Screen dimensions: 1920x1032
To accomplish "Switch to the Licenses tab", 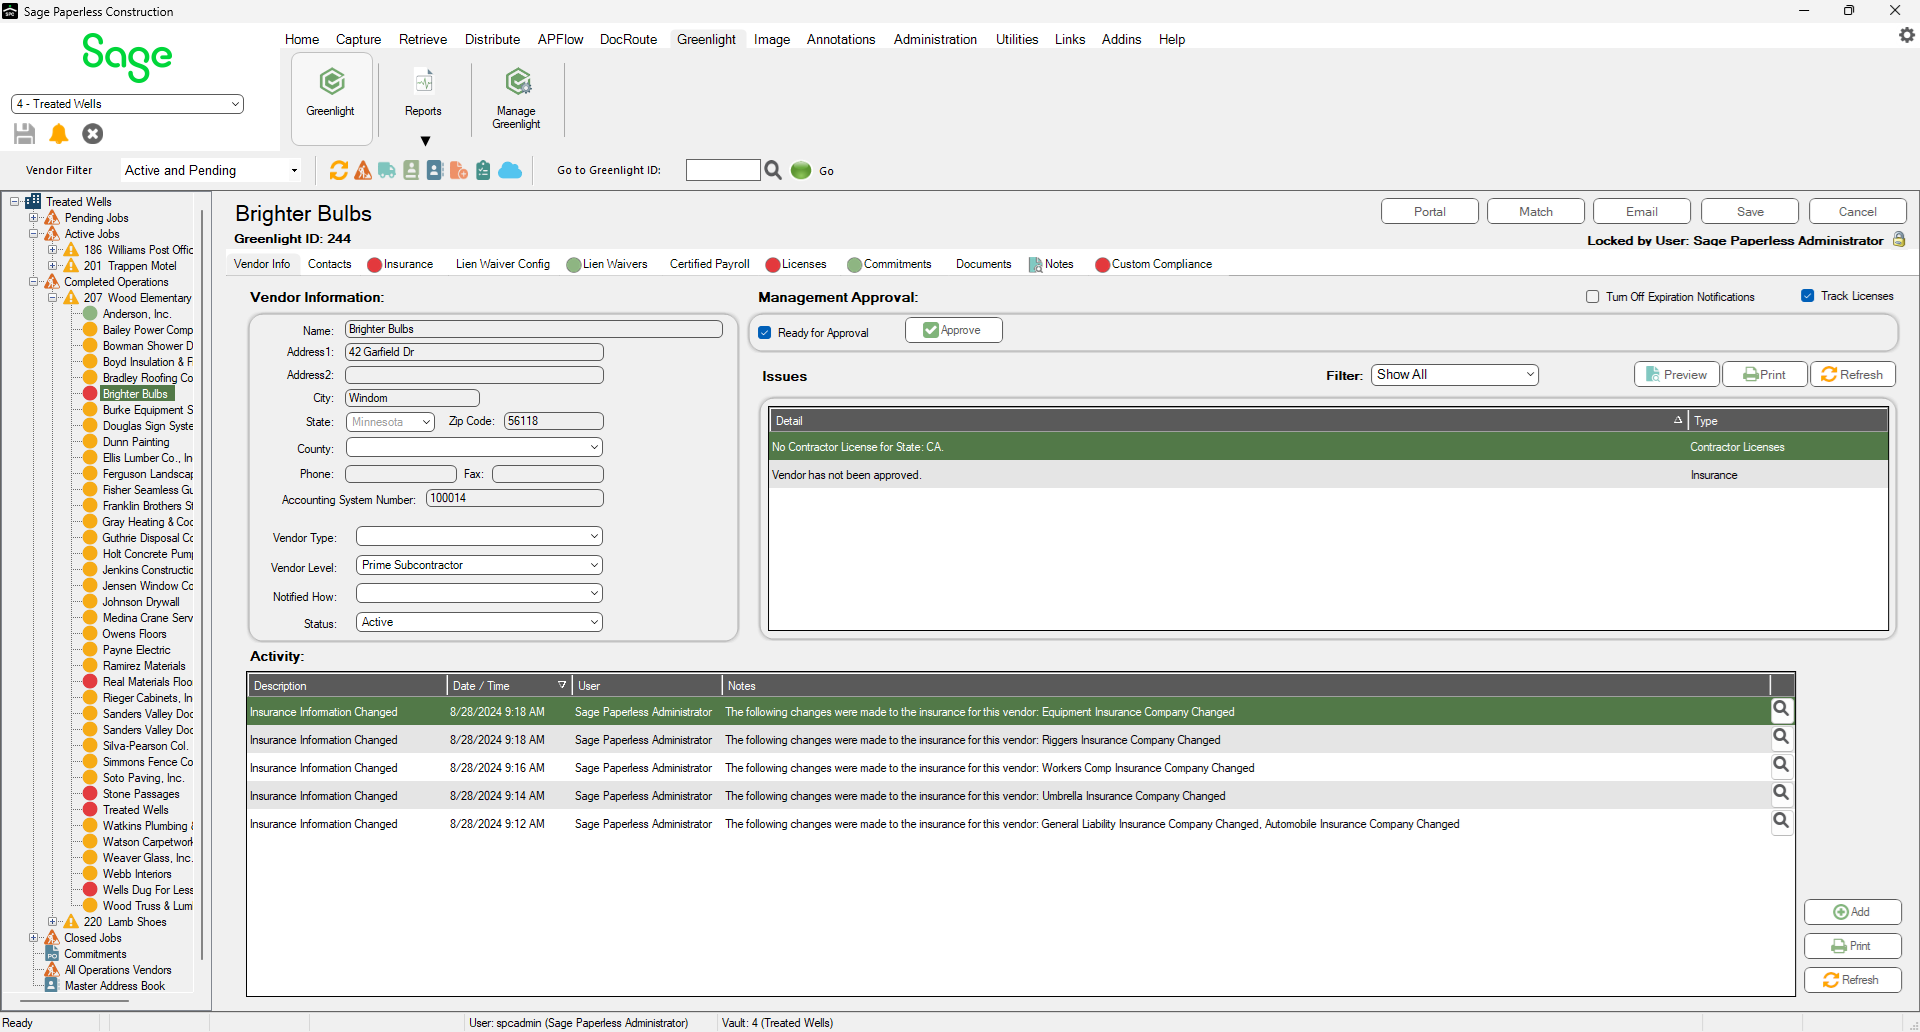I will point(796,264).
